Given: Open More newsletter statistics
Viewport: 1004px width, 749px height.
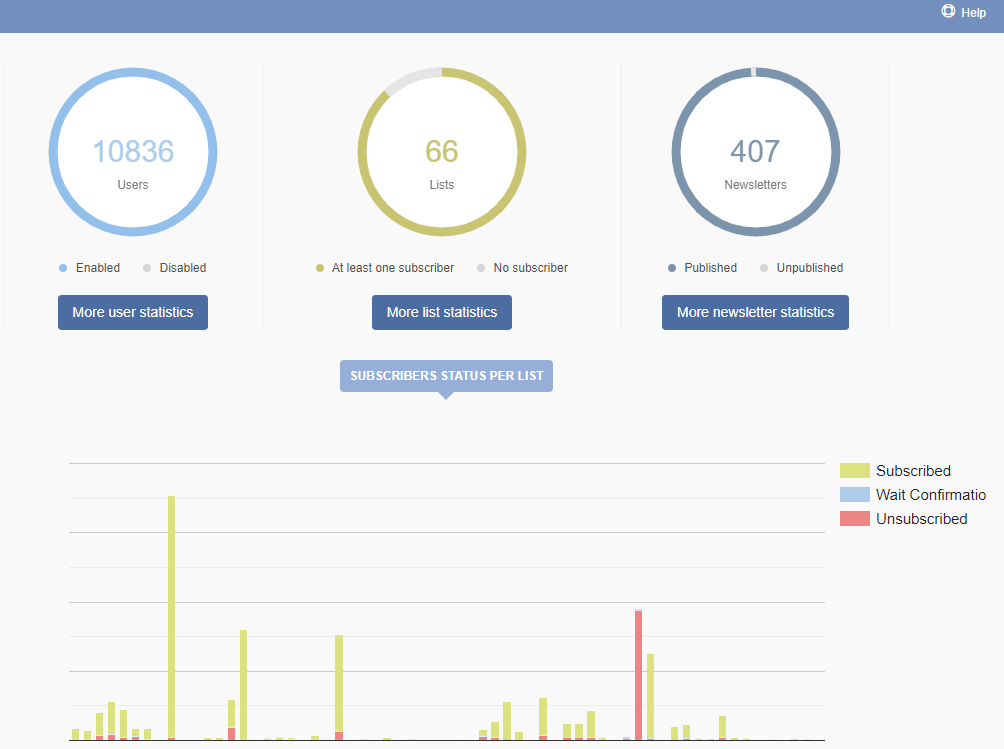Looking at the screenshot, I should 756,312.
